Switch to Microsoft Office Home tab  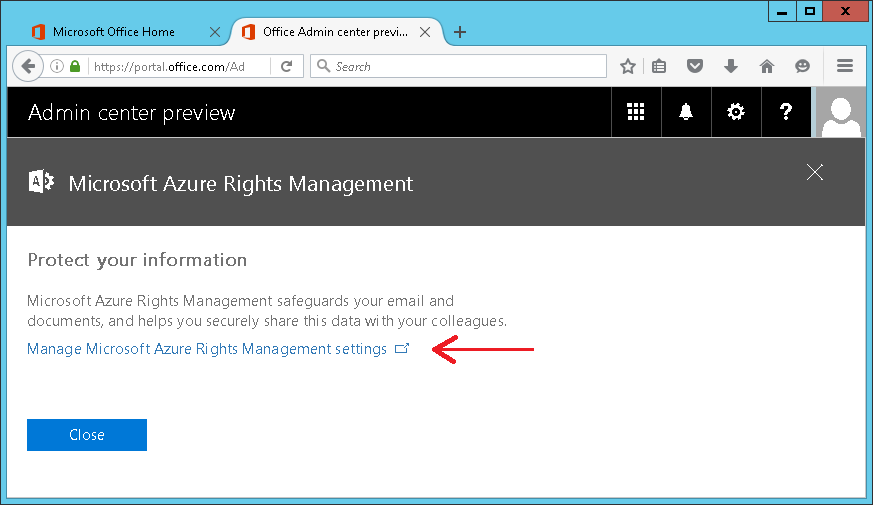[114, 32]
